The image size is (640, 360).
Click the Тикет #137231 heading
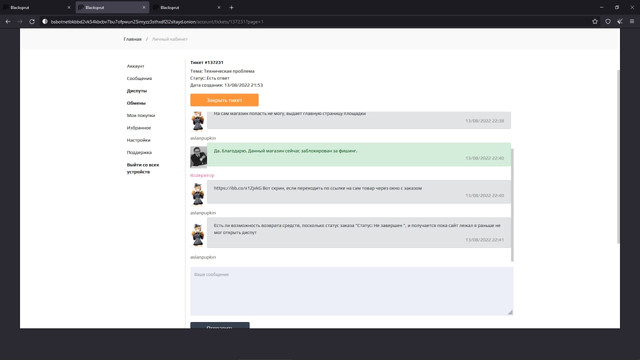pos(207,62)
